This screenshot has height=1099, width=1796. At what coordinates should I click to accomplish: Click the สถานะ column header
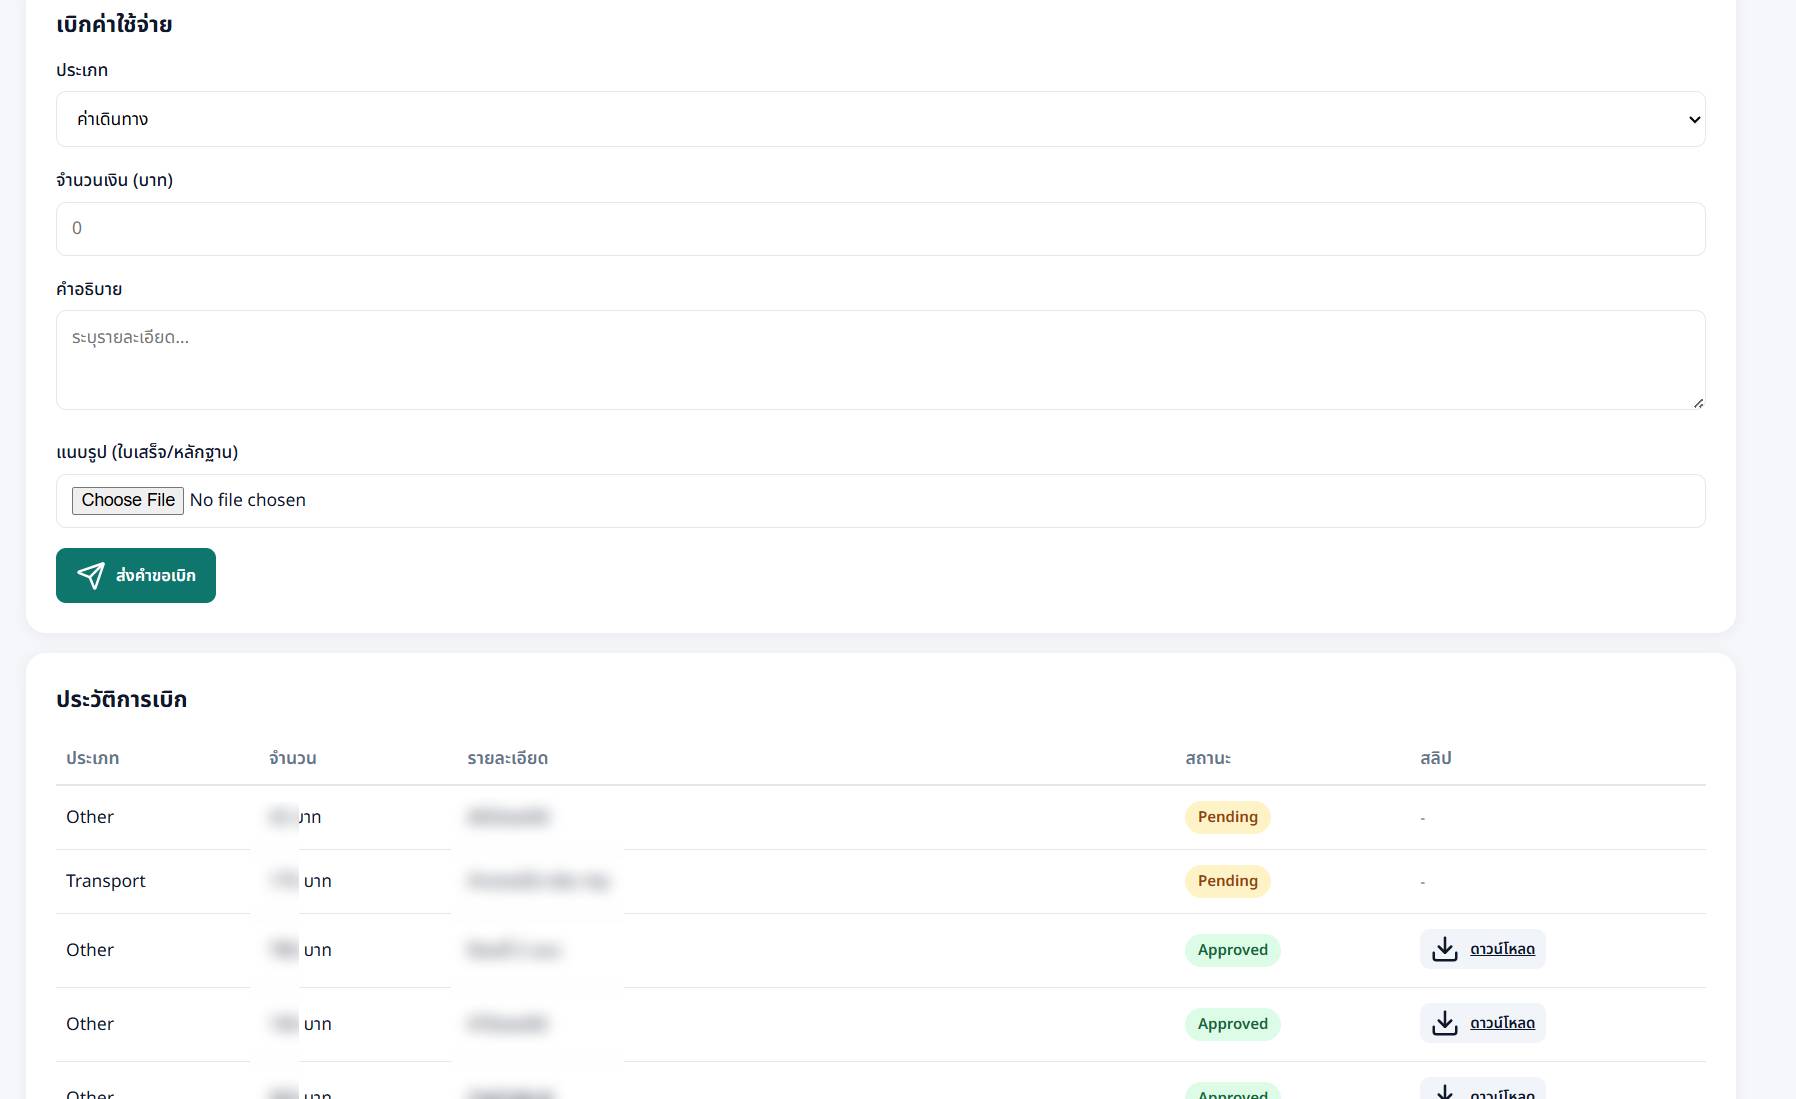(1208, 758)
